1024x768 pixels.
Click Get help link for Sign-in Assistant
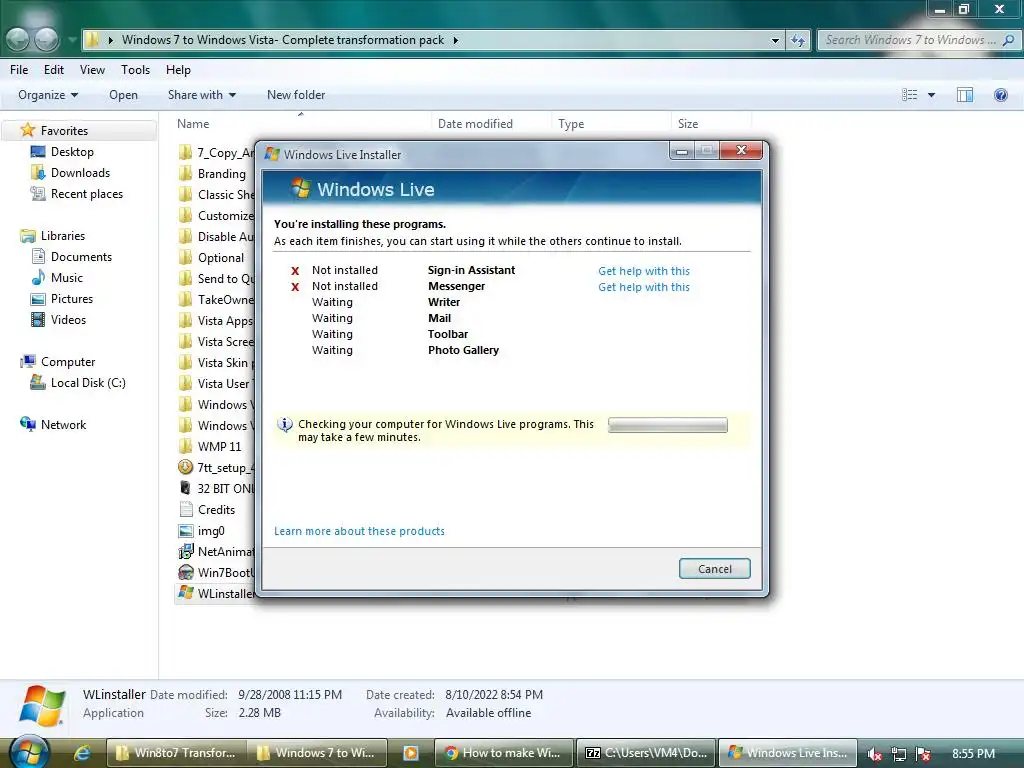[x=644, y=271]
